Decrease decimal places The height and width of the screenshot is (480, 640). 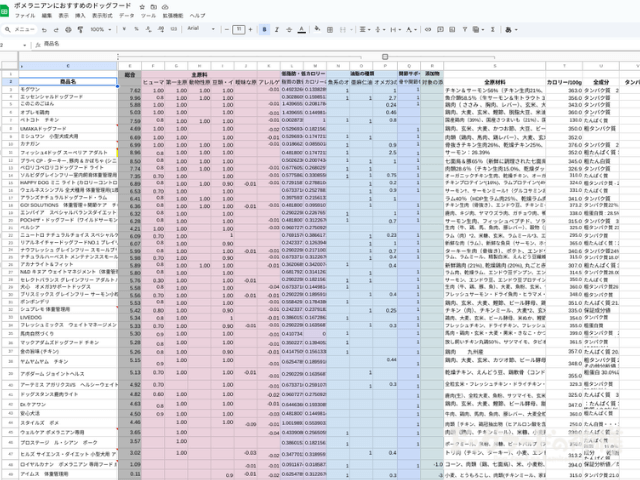tap(149, 29)
